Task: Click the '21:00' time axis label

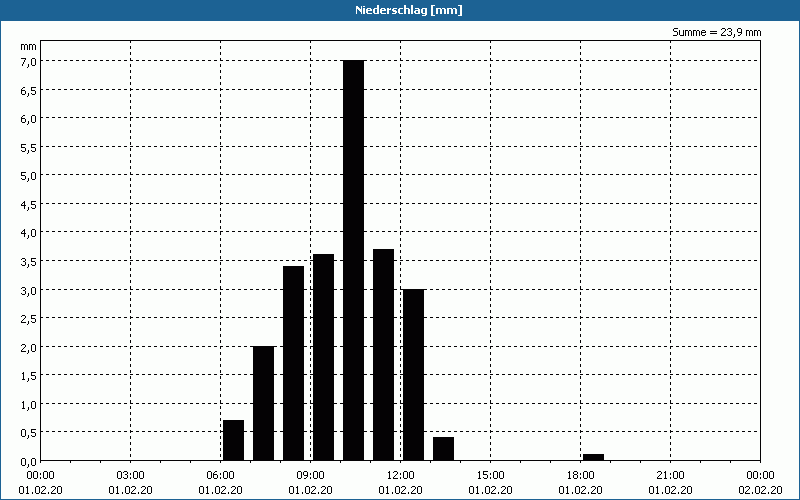Action: pyautogui.click(x=670, y=476)
